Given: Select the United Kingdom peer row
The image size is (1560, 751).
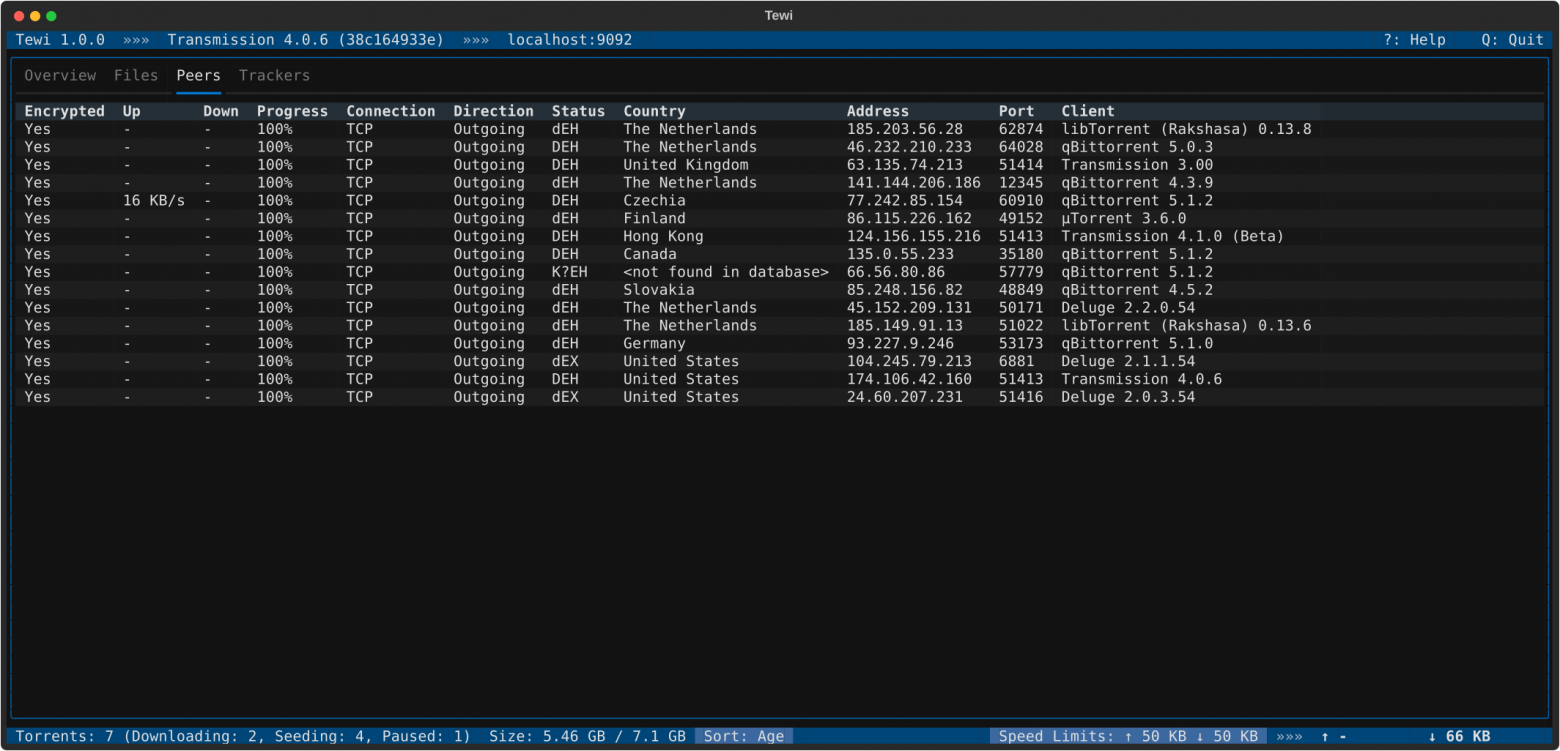Looking at the screenshot, I should click(x=780, y=165).
